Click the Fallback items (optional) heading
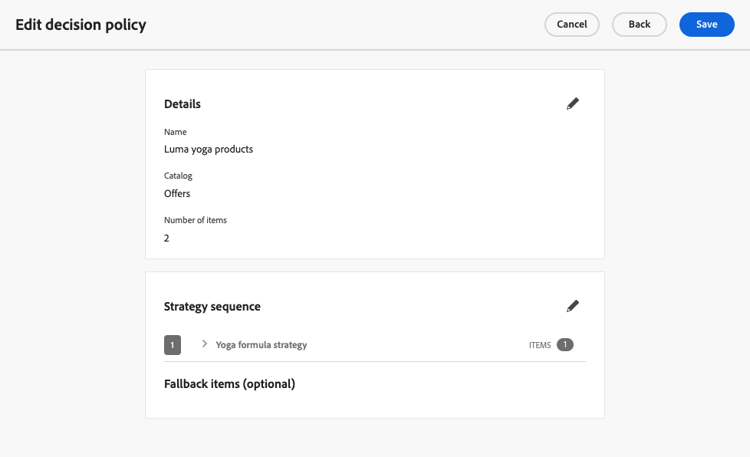Screen dimensions: 750x457 (229, 384)
